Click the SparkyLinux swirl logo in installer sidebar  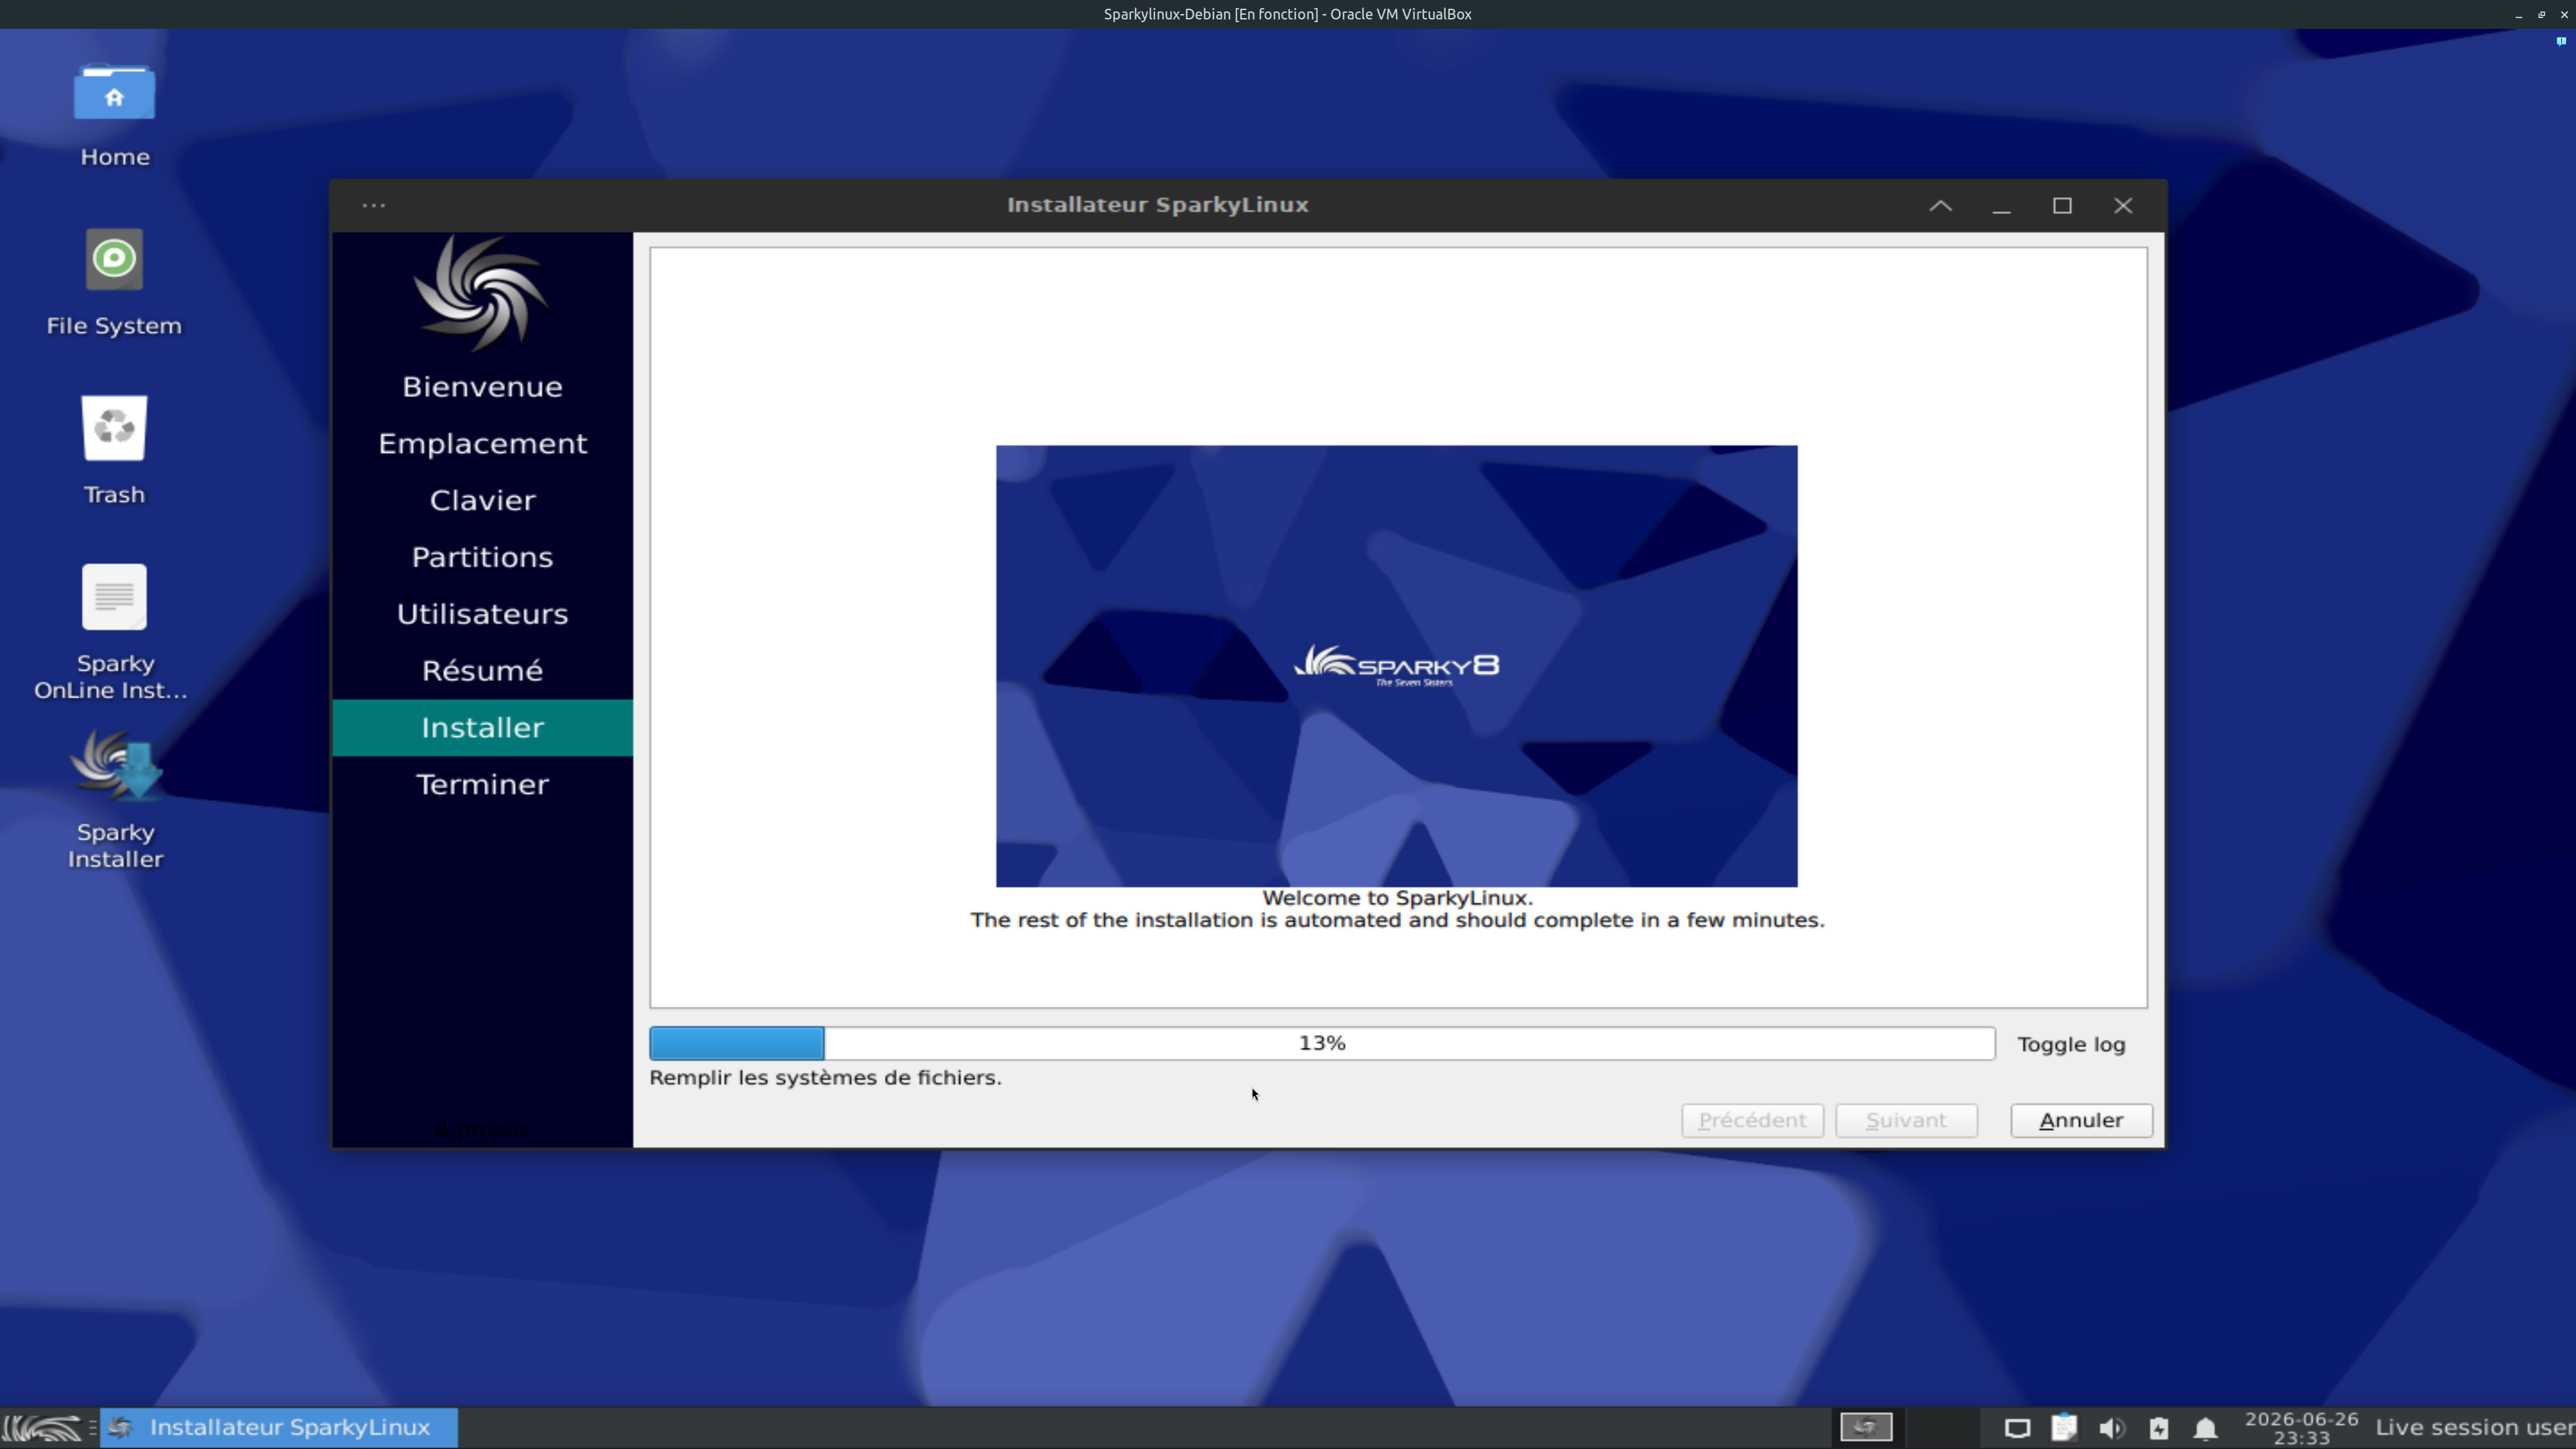tap(482, 292)
